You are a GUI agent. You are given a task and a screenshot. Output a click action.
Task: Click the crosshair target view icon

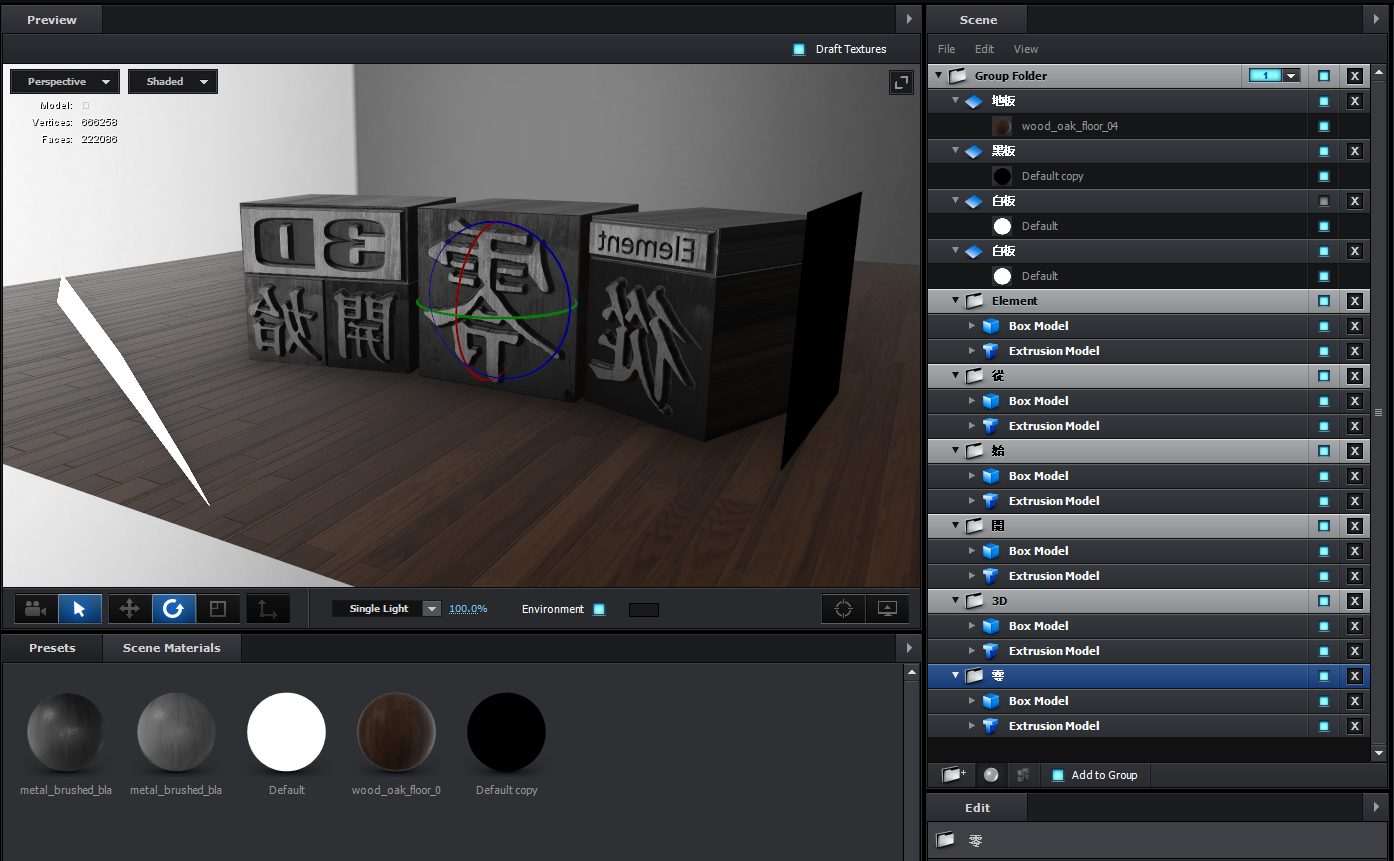point(843,608)
